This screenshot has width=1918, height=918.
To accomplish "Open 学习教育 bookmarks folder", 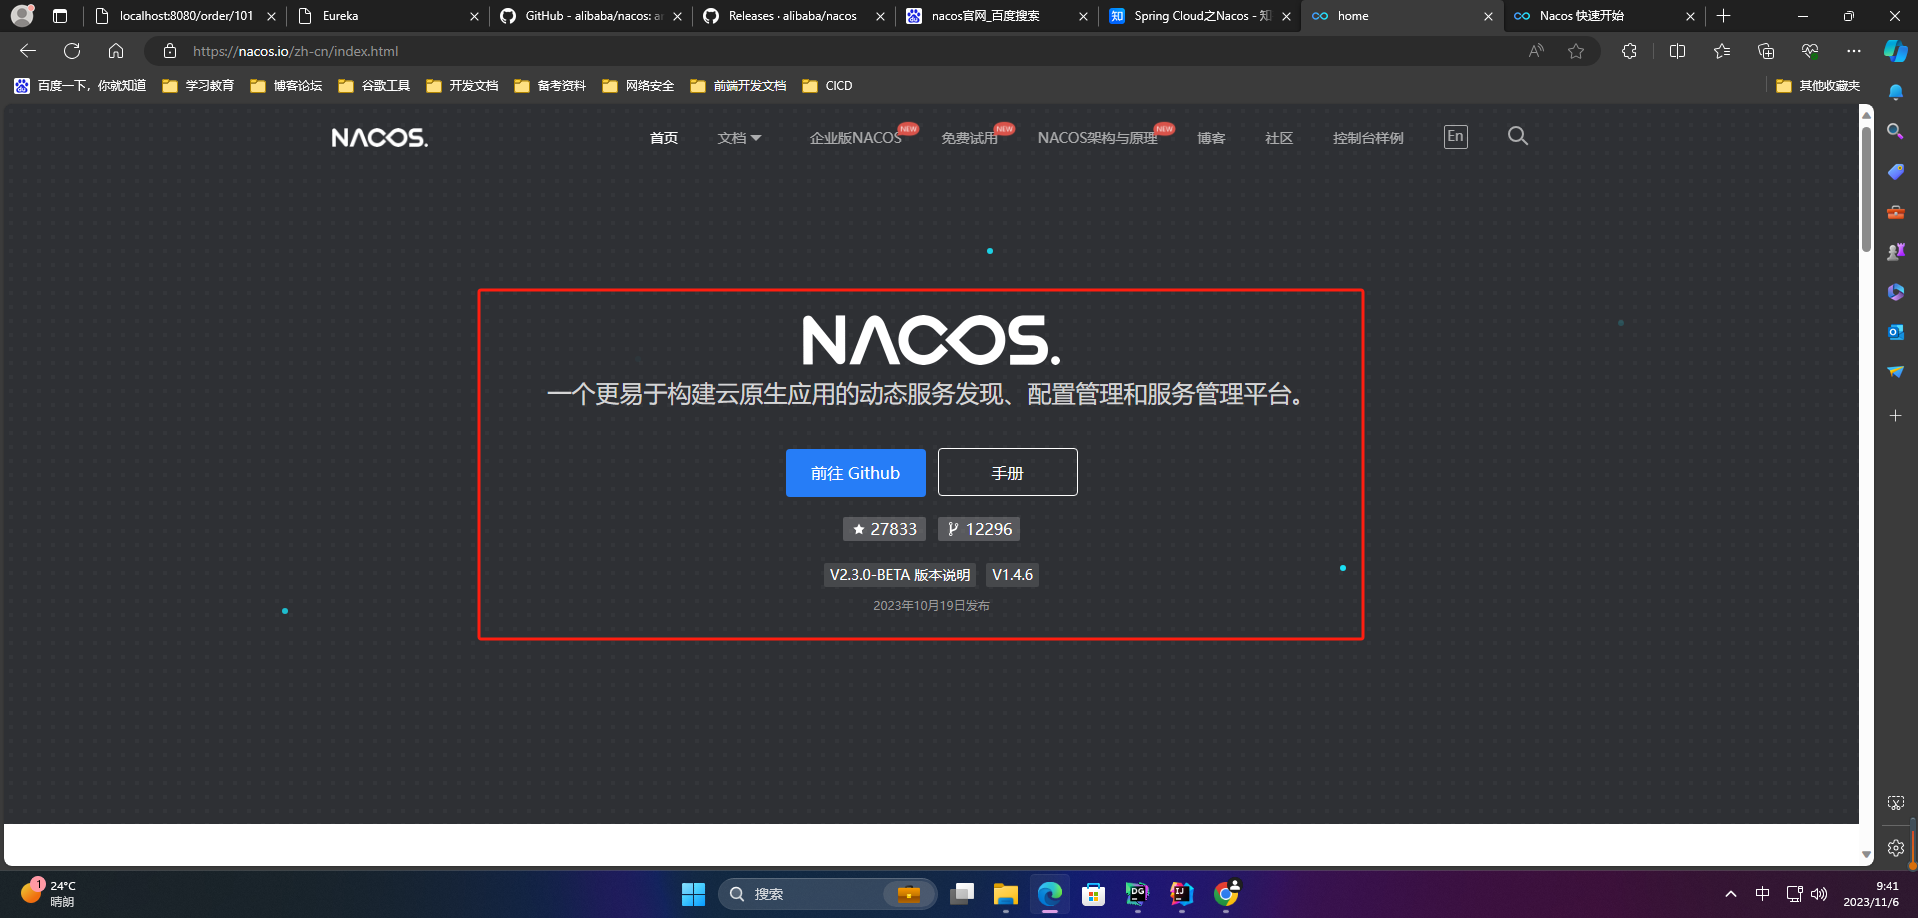I will click(x=198, y=86).
